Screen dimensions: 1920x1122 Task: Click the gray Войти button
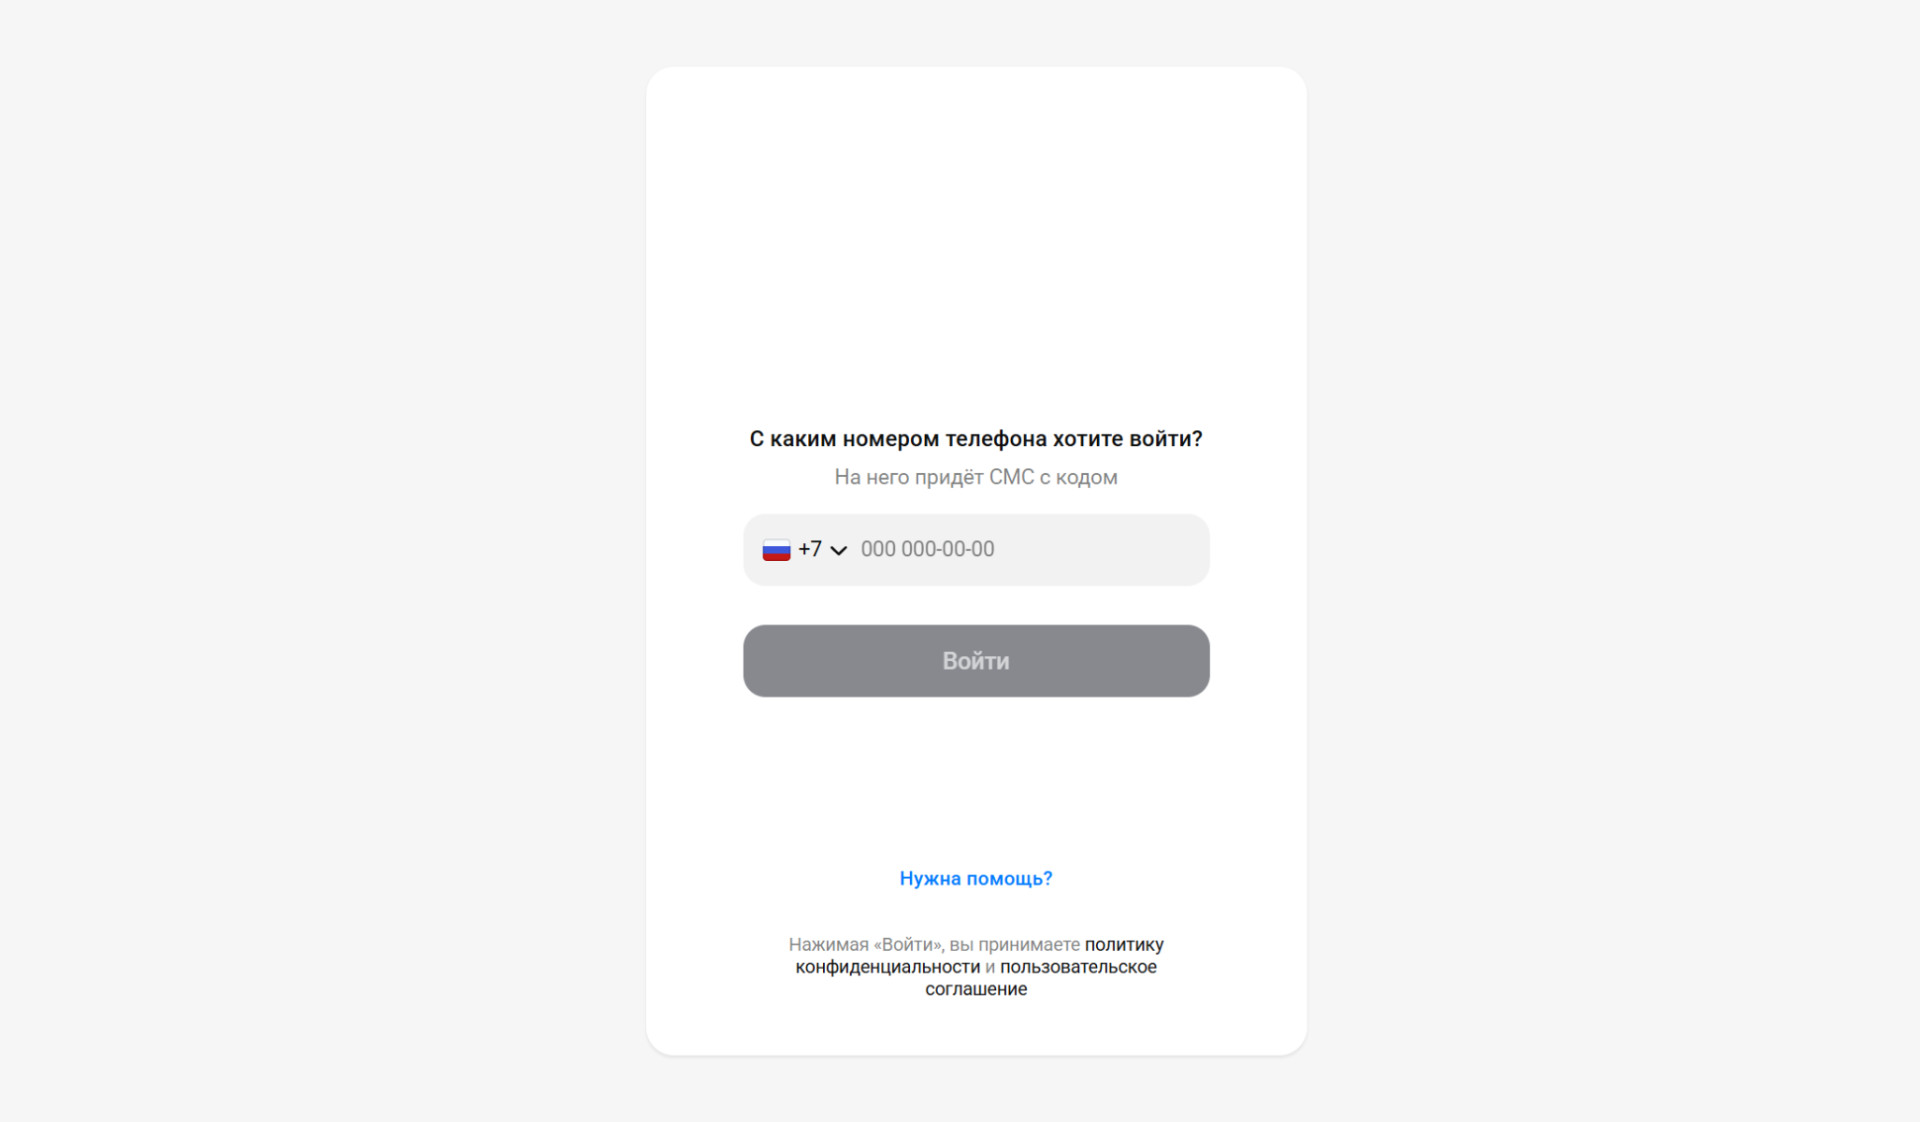[x=976, y=661]
